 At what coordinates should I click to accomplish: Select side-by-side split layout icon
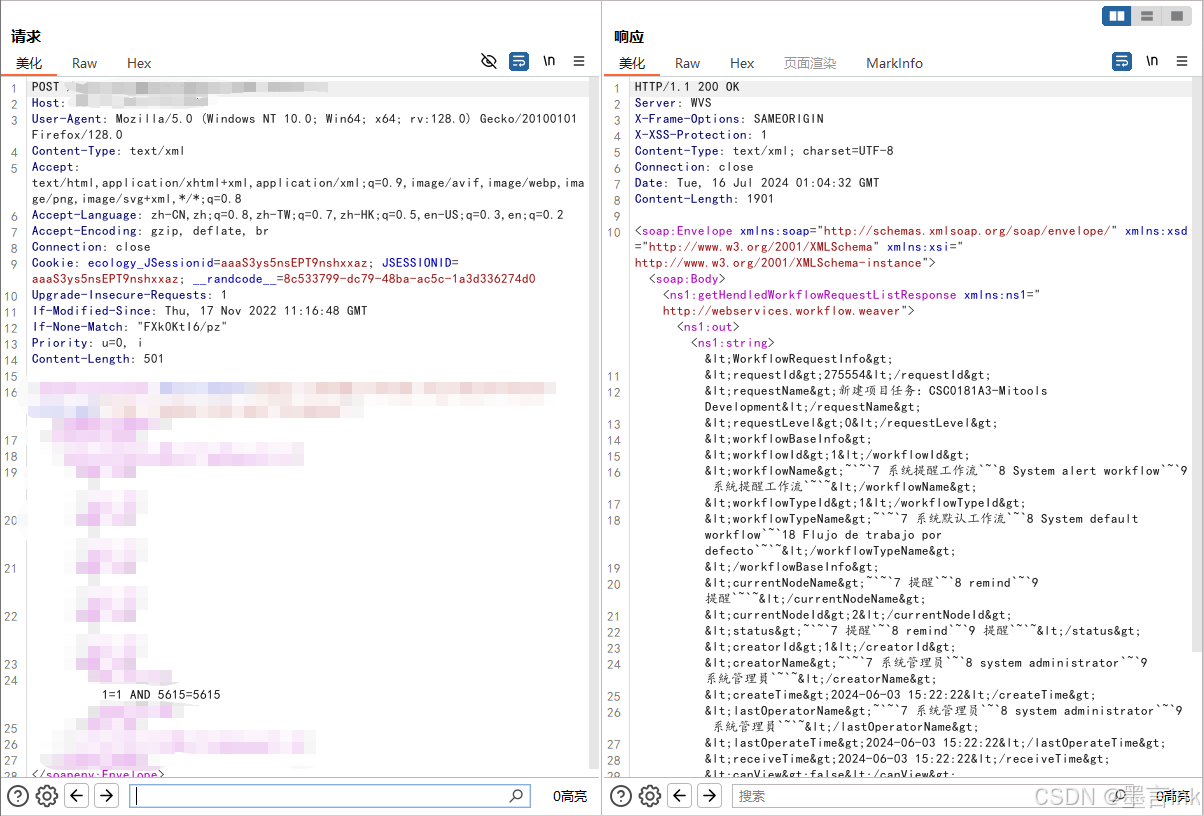click(1117, 16)
